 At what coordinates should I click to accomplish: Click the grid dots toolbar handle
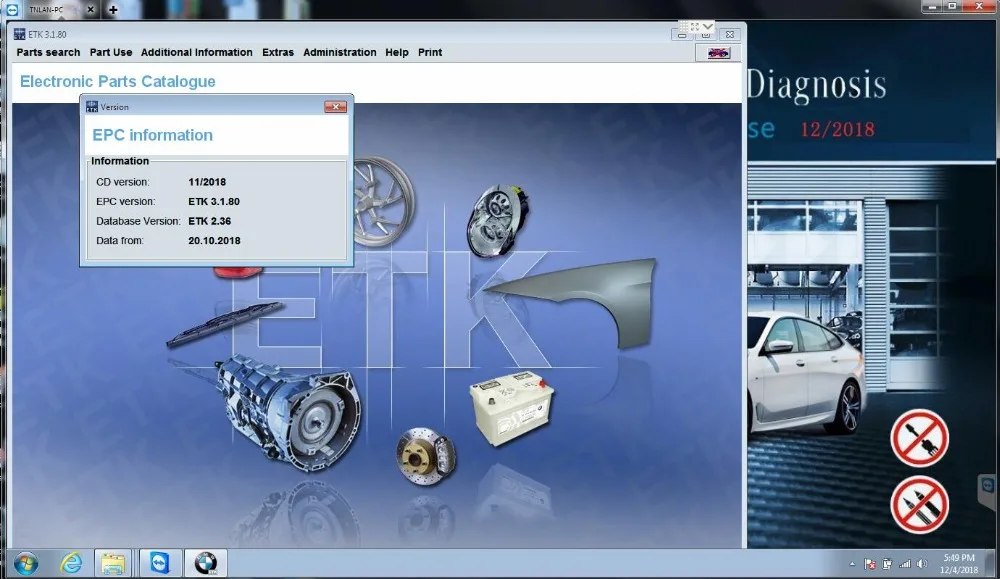point(683,27)
